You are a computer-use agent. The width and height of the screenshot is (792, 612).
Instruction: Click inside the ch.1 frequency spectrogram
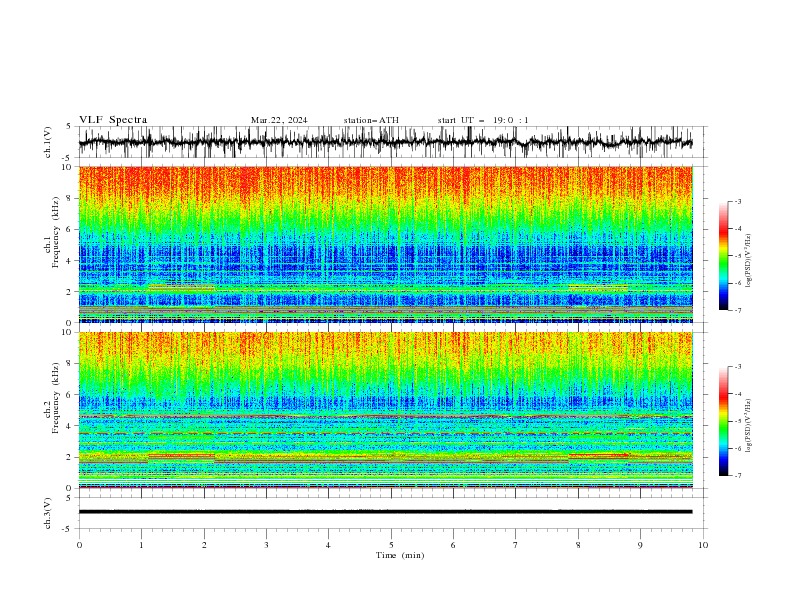point(386,244)
